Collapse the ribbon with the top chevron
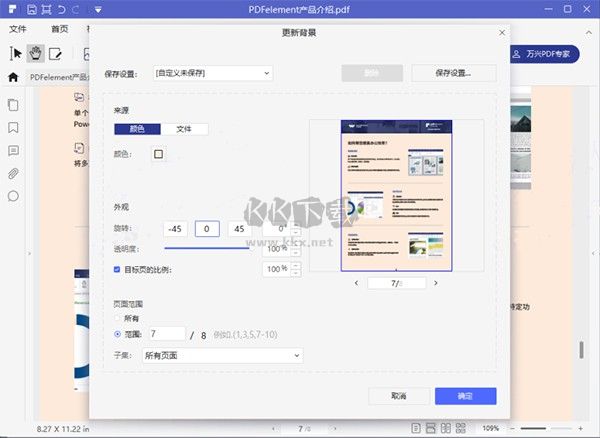Image resolution: width=600 pixels, height=438 pixels. point(589,33)
